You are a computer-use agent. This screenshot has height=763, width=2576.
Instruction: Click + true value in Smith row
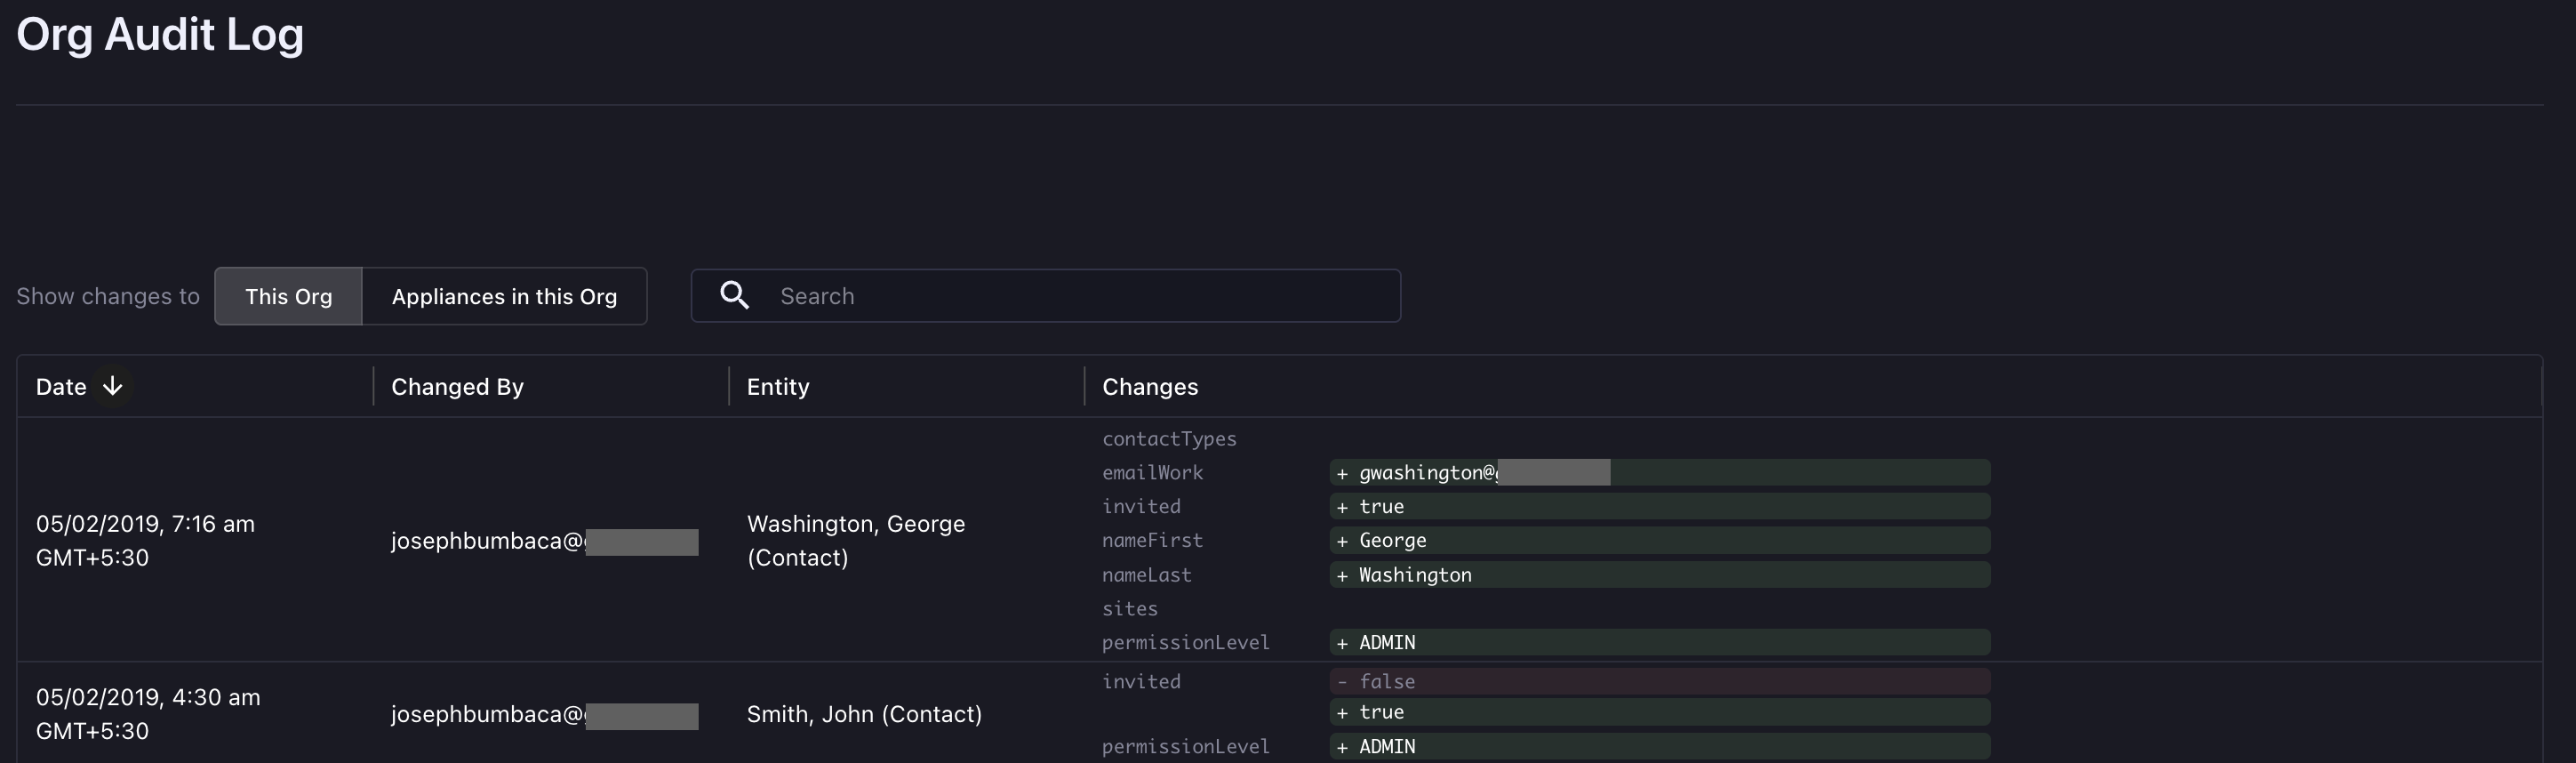[1660, 712]
